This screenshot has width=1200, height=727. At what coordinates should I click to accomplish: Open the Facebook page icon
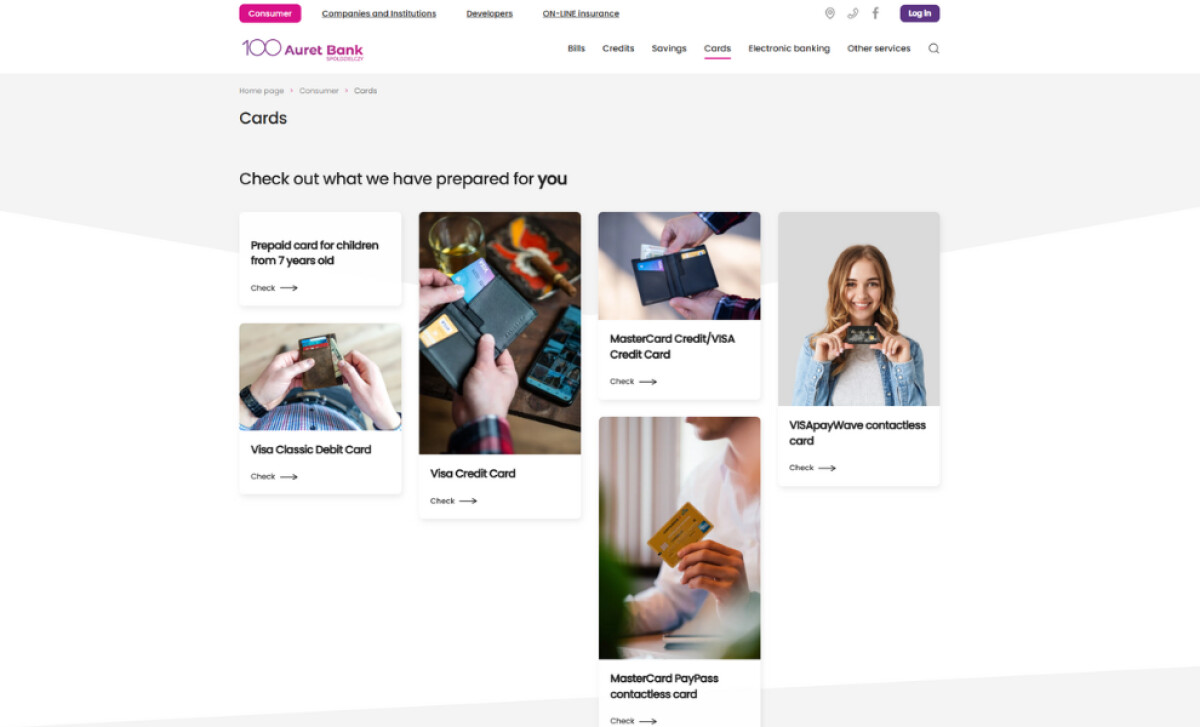click(x=876, y=13)
